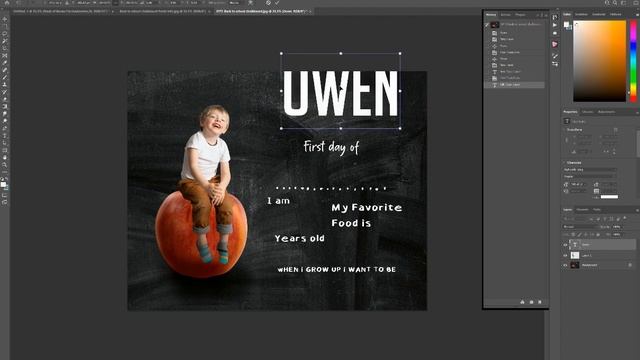This screenshot has width=640, height=360.
Task: Select the Horizontal Type tool
Action: pos(5,136)
